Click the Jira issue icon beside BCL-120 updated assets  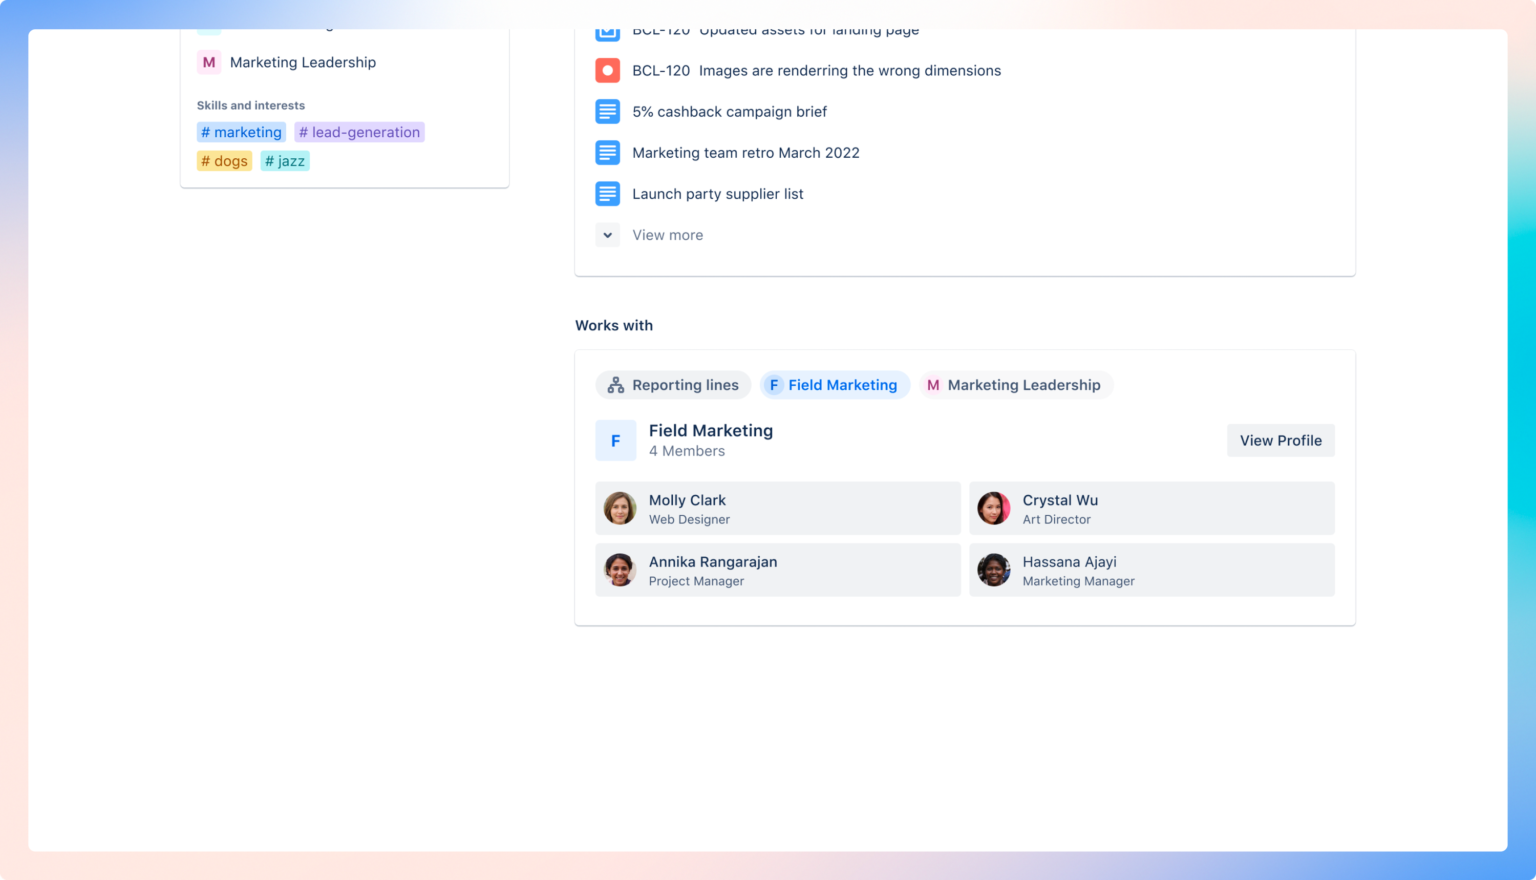608,30
